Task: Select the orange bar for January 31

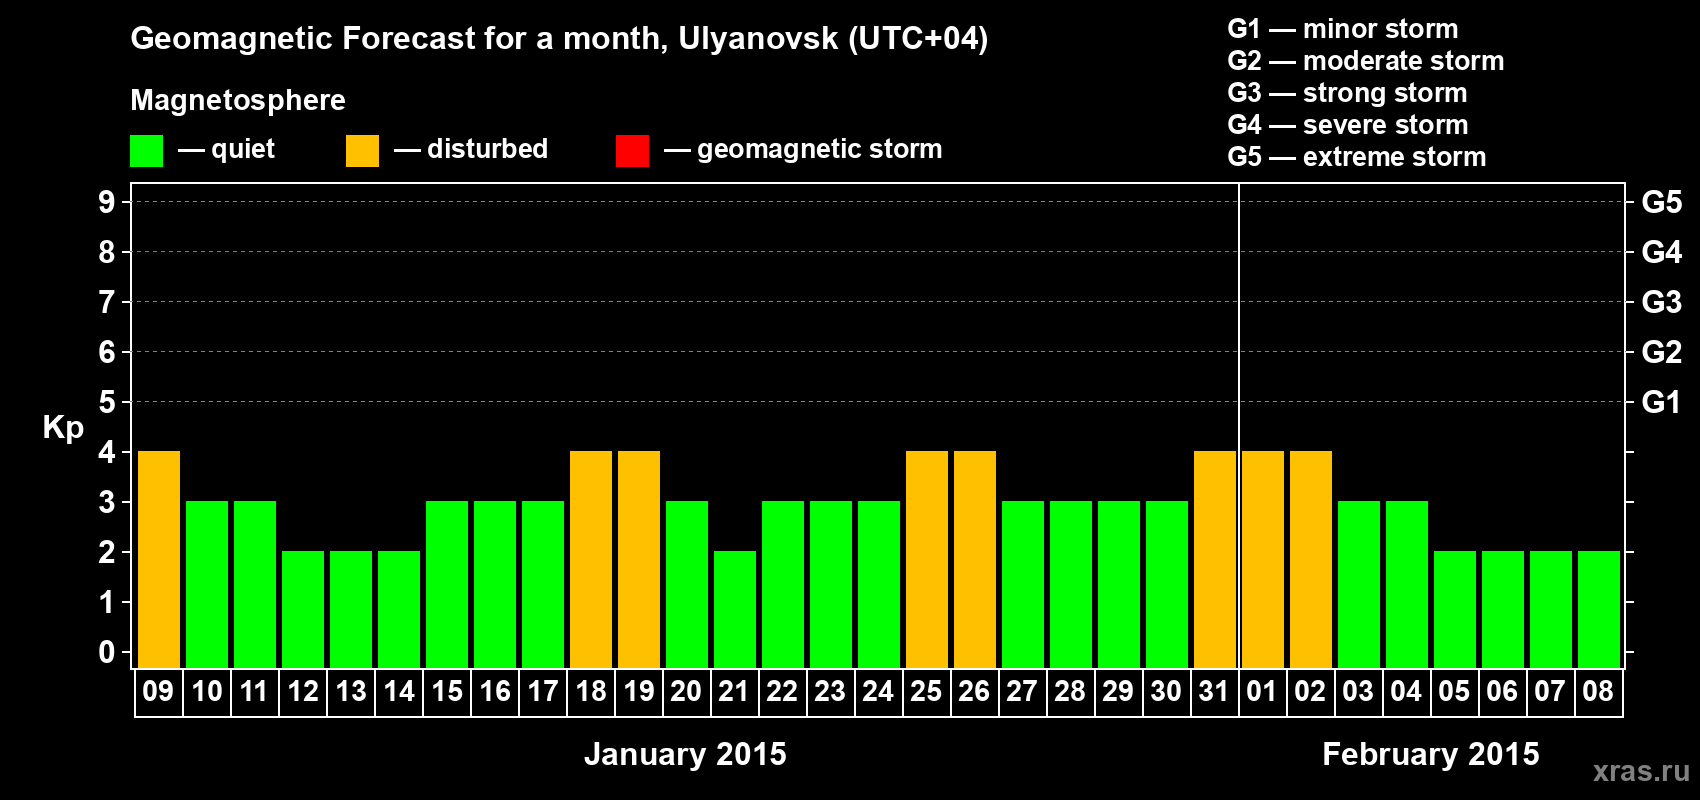Action: pos(1215,559)
